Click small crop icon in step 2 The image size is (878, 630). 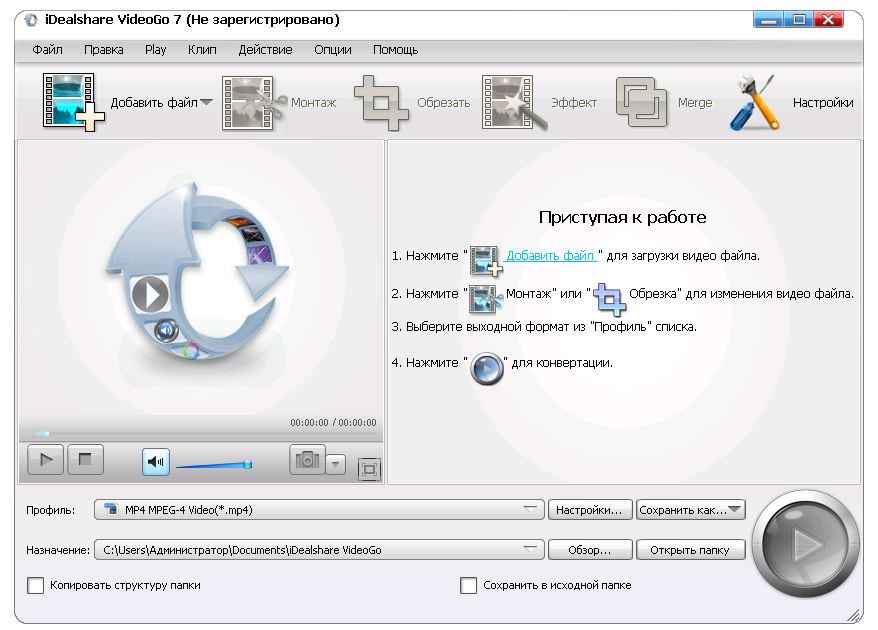click(x=609, y=299)
